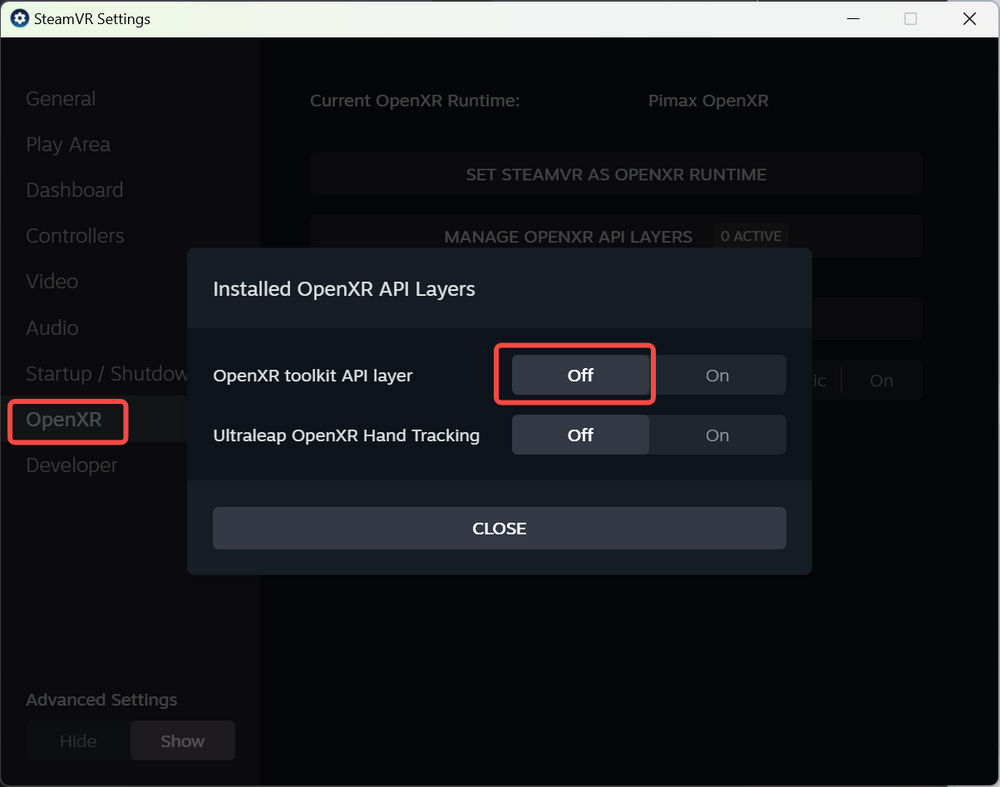This screenshot has width=1000, height=787.
Task: Open the Controllers settings tab
Action: click(x=75, y=236)
